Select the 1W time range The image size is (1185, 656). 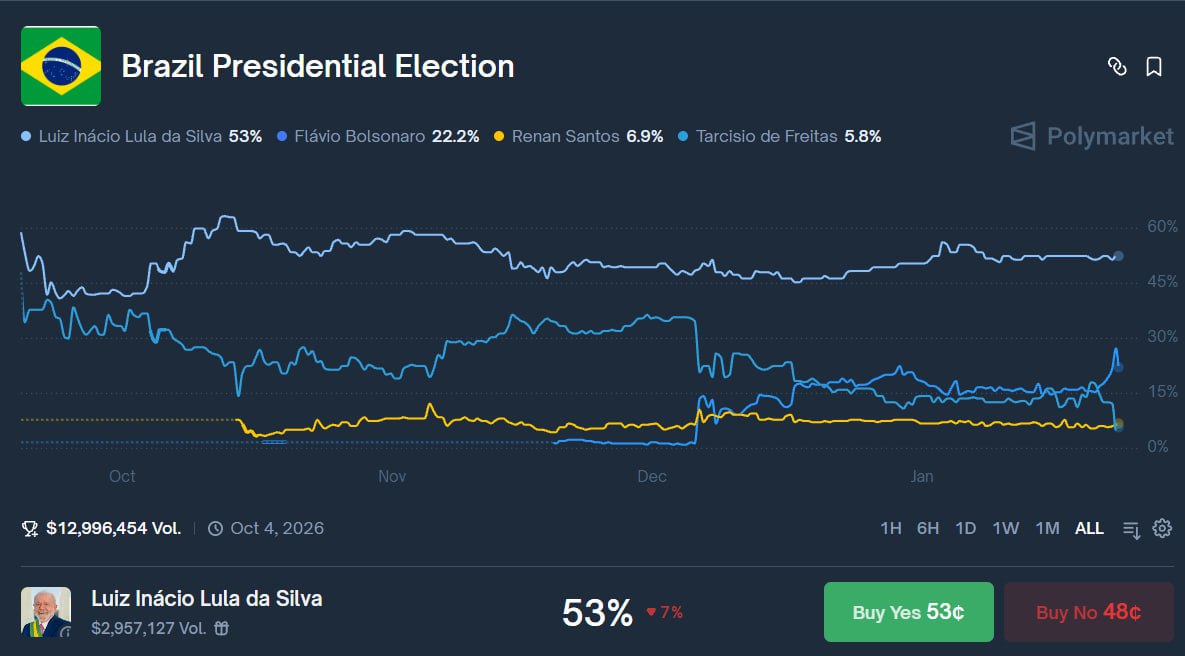1005,528
